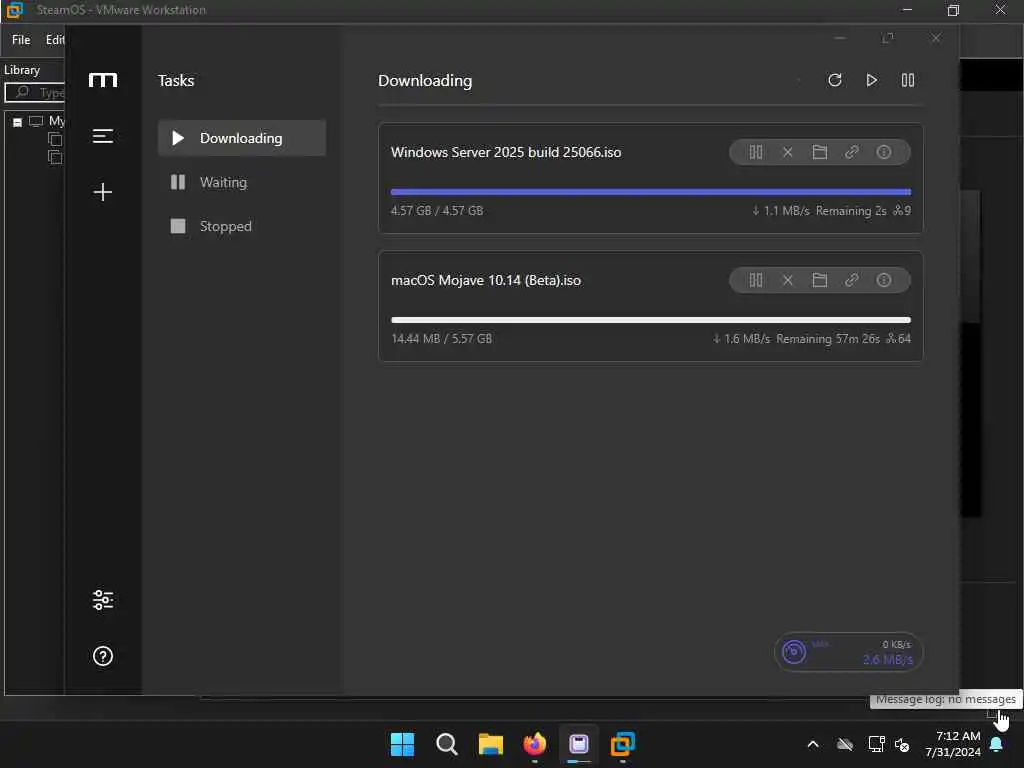This screenshot has height=768, width=1024.
Task: Open the task list menu icon
Action: point(103,136)
